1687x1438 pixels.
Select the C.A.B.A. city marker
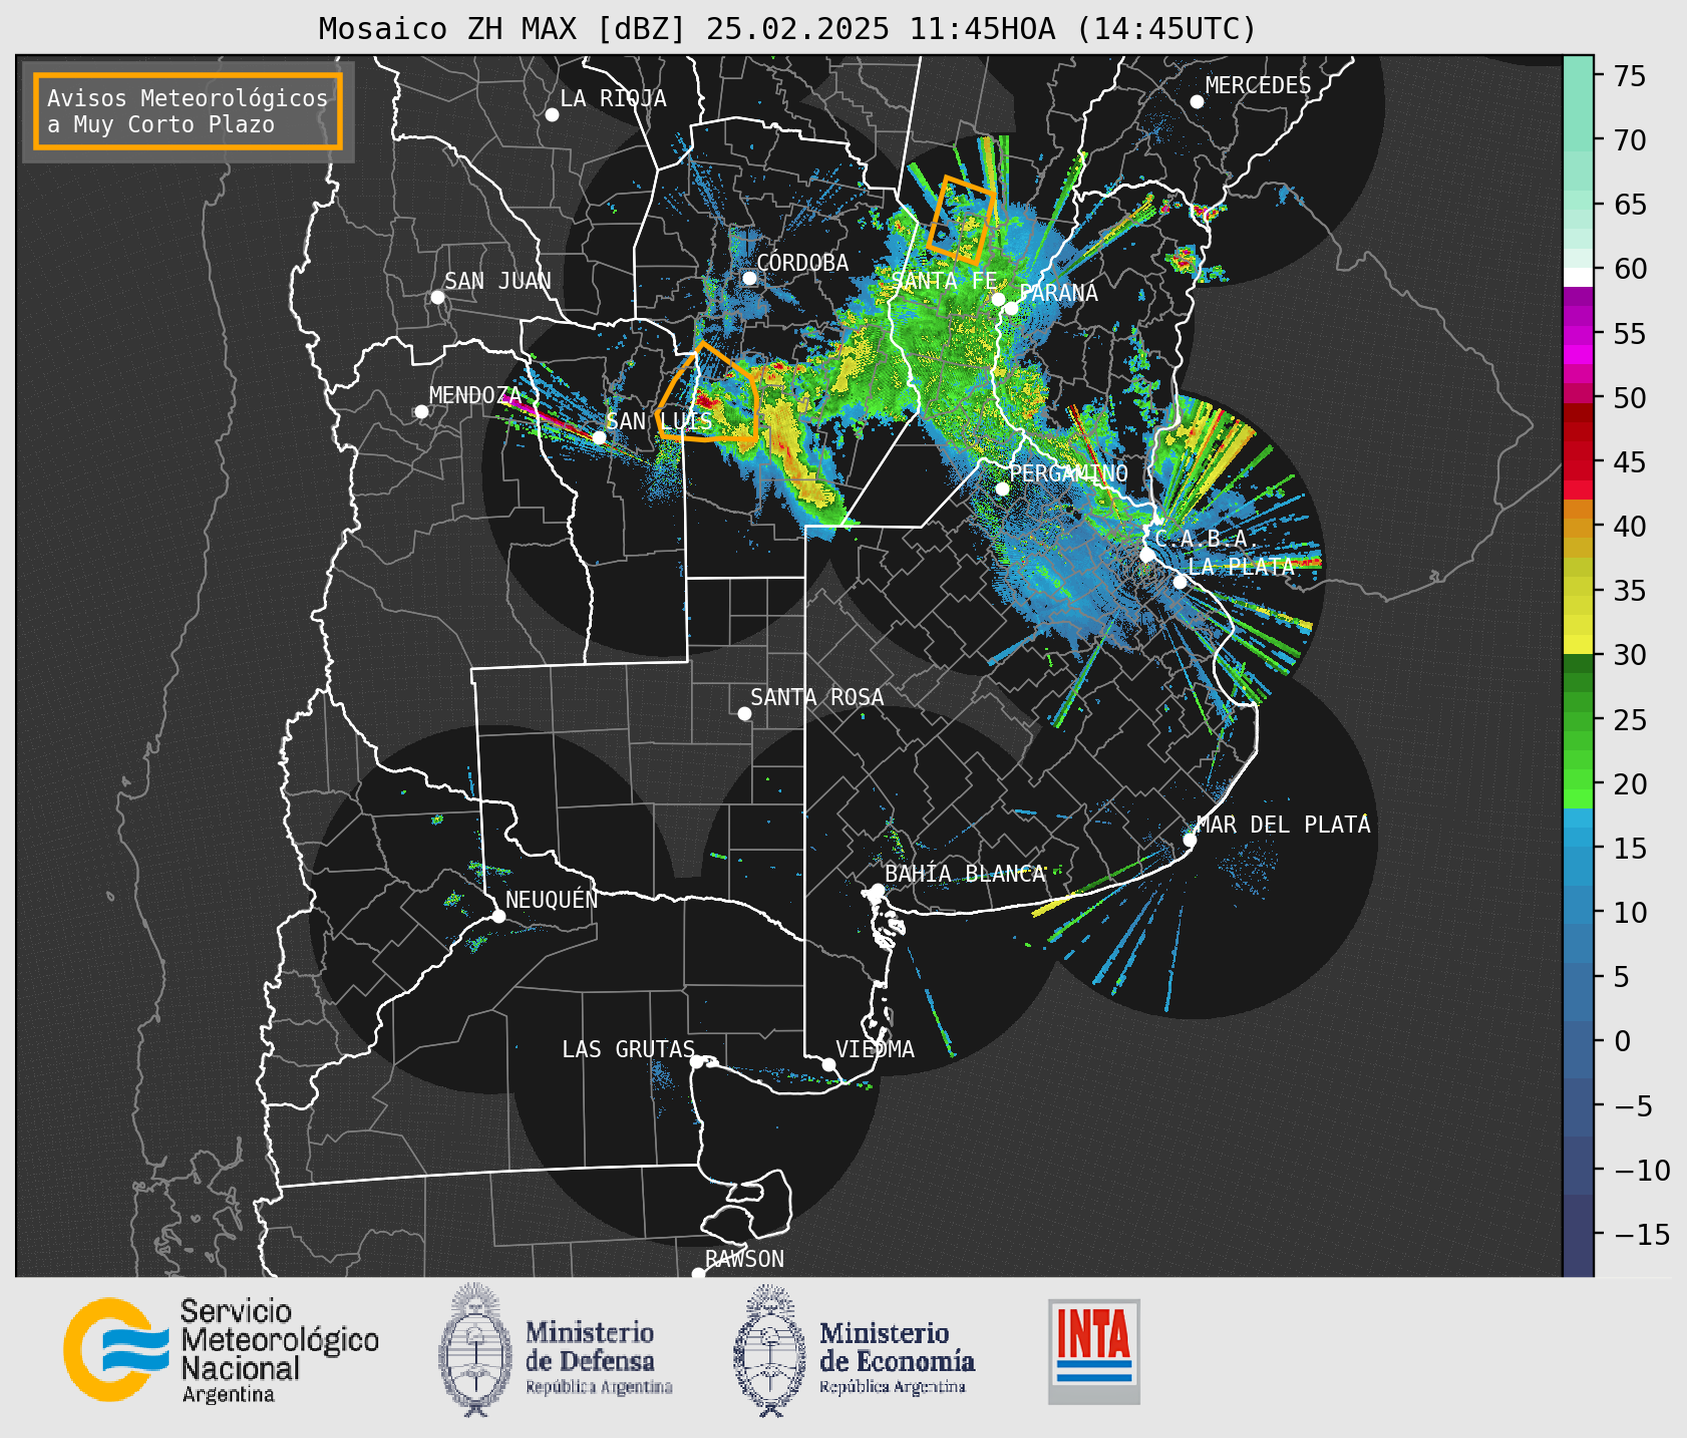pyautogui.click(x=1148, y=555)
